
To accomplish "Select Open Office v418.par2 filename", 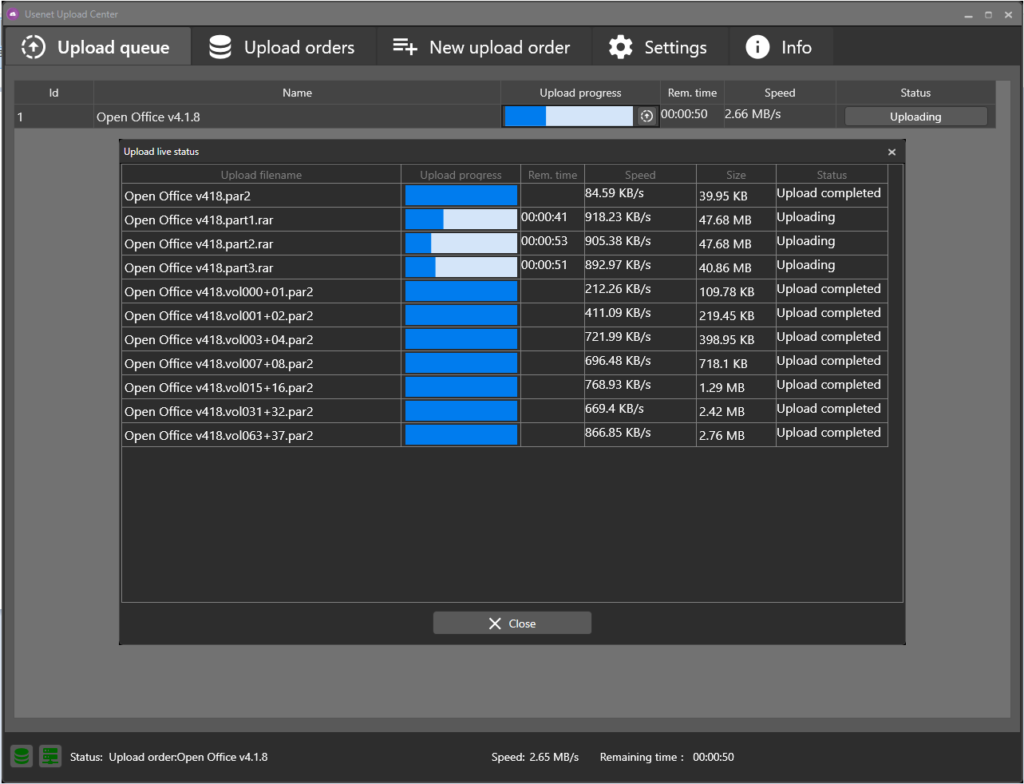I will tap(187, 196).
